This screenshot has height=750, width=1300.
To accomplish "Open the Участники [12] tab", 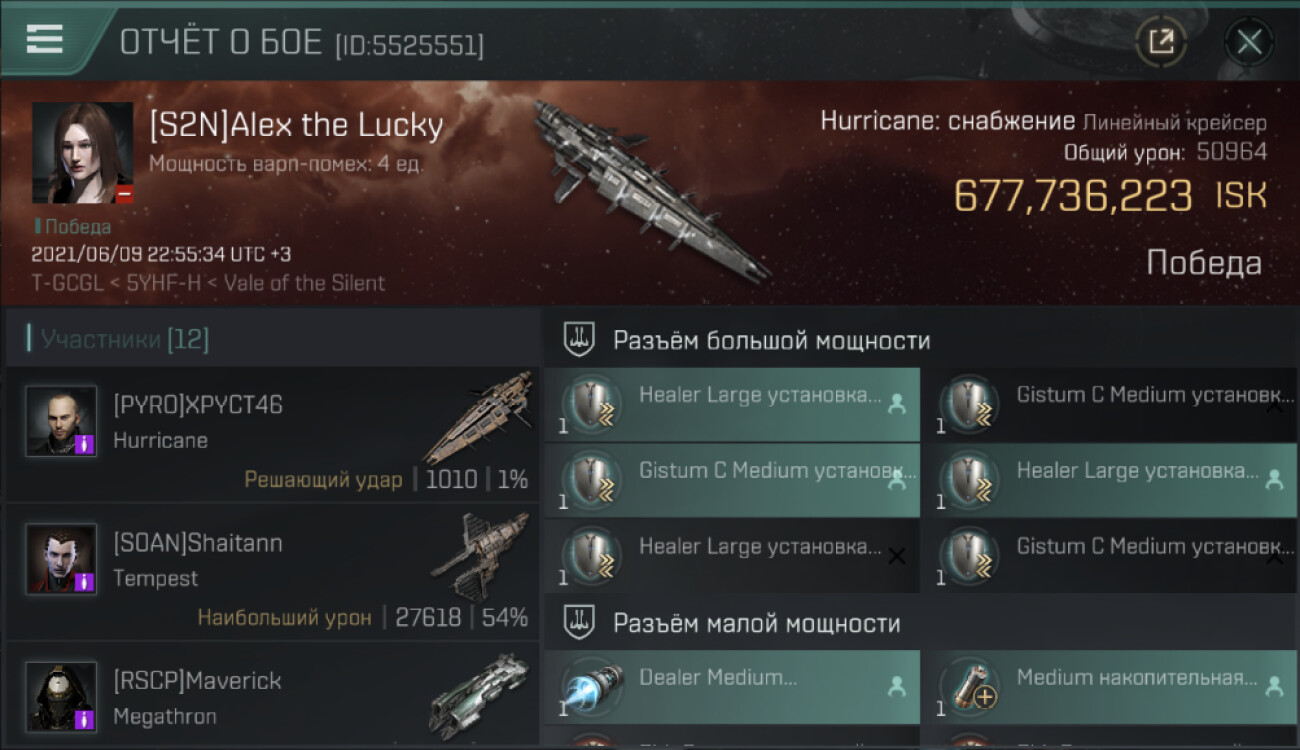I will pyautogui.click(x=124, y=339).
